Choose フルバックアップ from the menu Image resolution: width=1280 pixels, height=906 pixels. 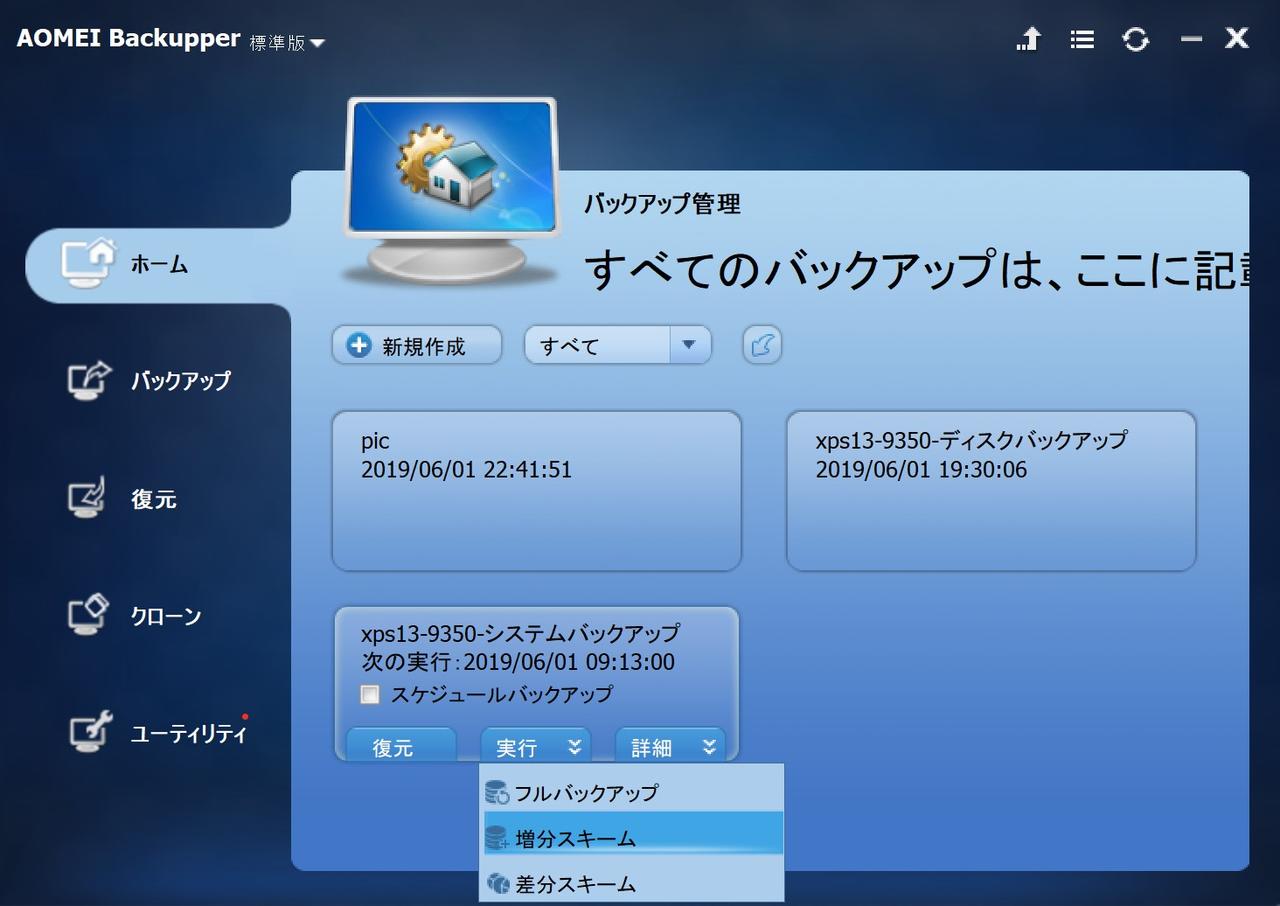632,792
